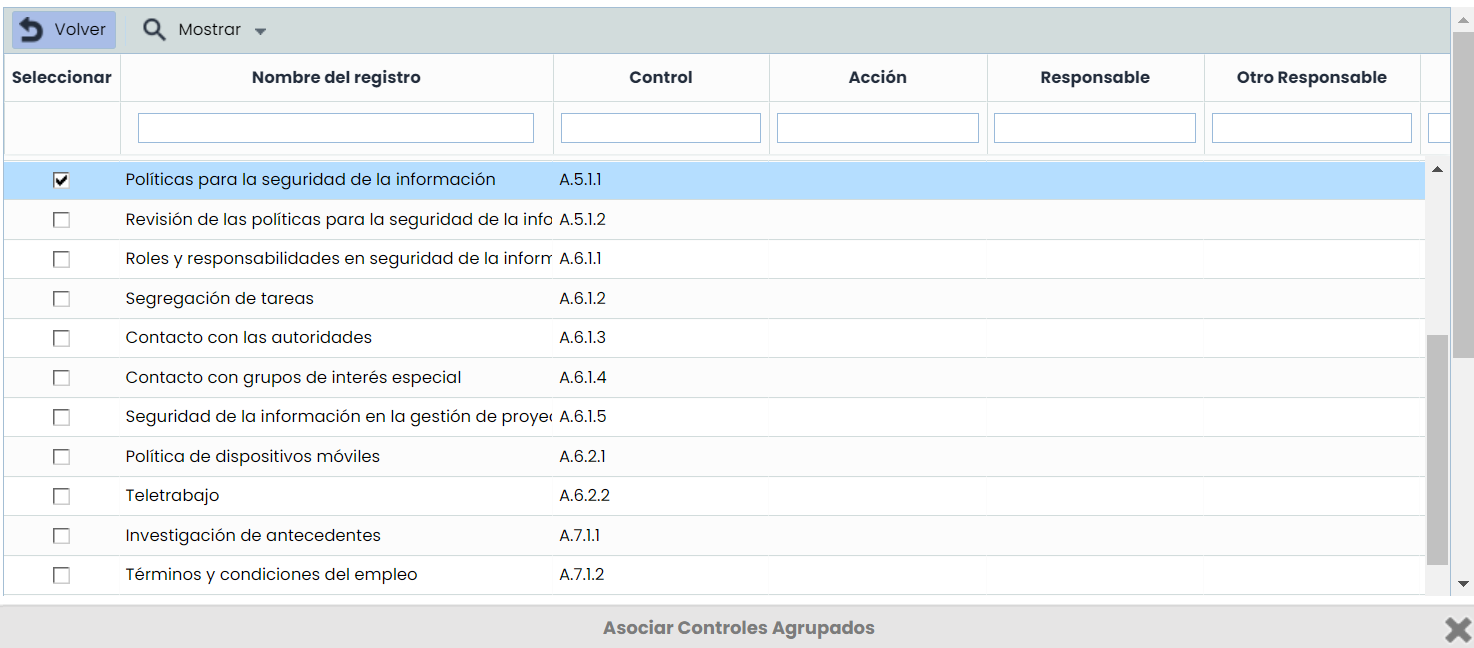Check the Segregación de tareas checkbox
The height and width of the screenshot is (648, 1474).
tap(61, 299)
